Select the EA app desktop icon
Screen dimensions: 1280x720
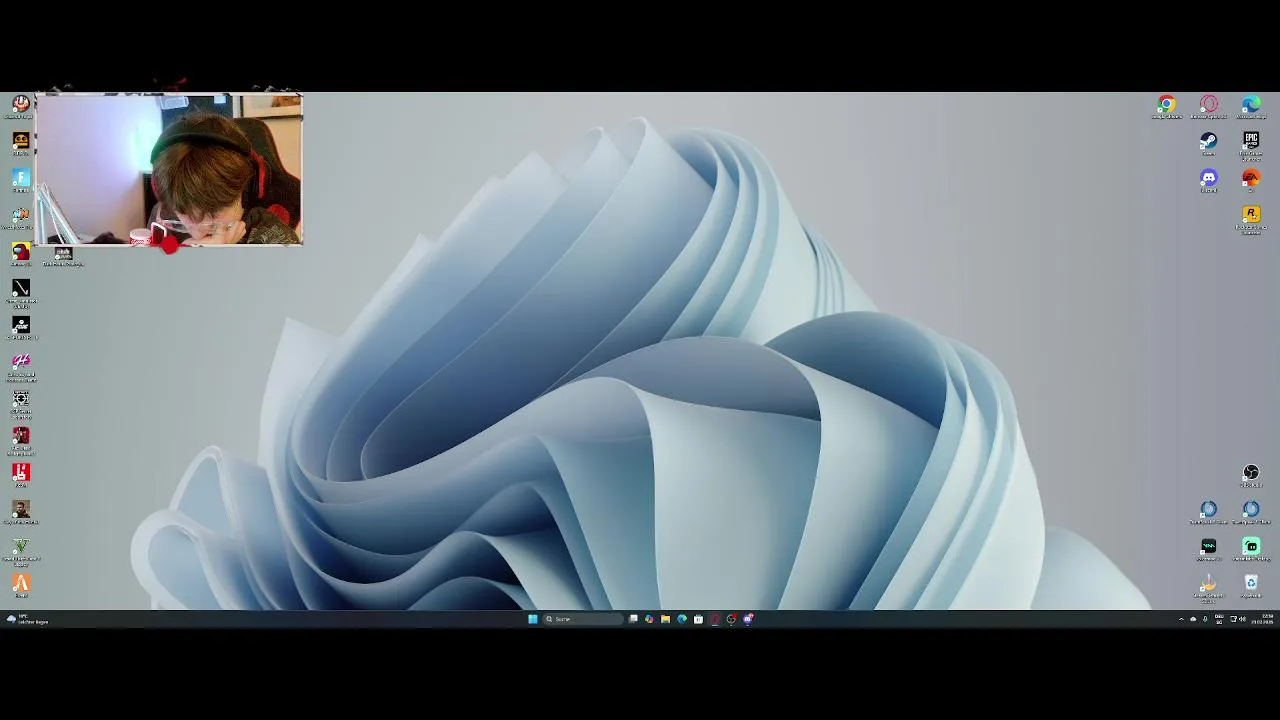pos(1251,178)
